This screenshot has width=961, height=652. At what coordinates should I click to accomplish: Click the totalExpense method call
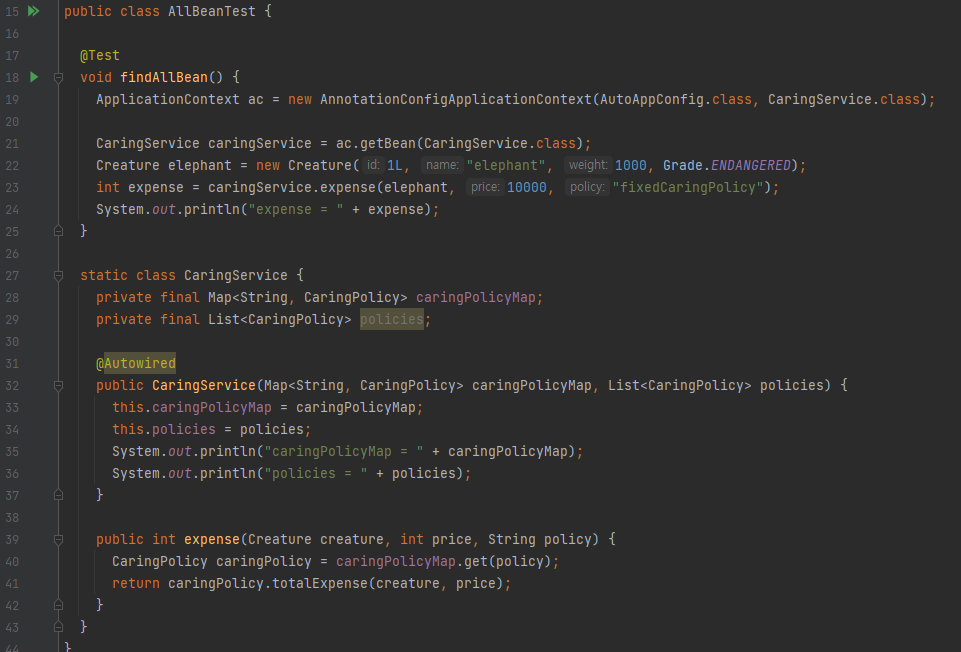click(320, 583)
